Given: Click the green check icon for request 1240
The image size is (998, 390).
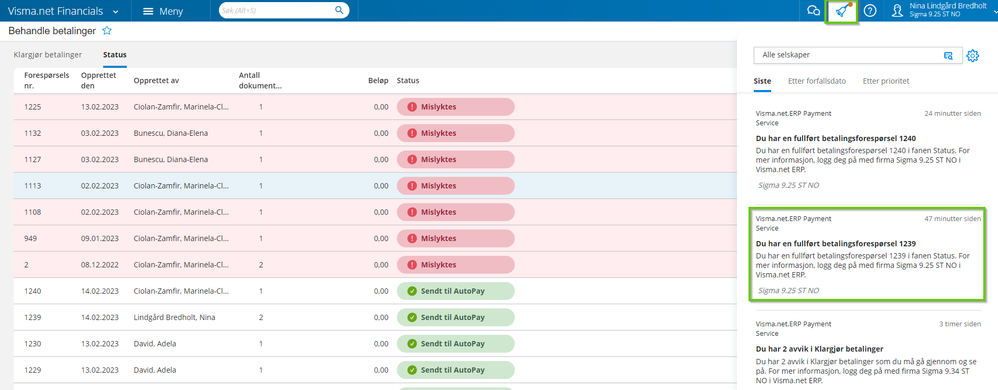Looking at the screenshot, I should pos(412,291).
